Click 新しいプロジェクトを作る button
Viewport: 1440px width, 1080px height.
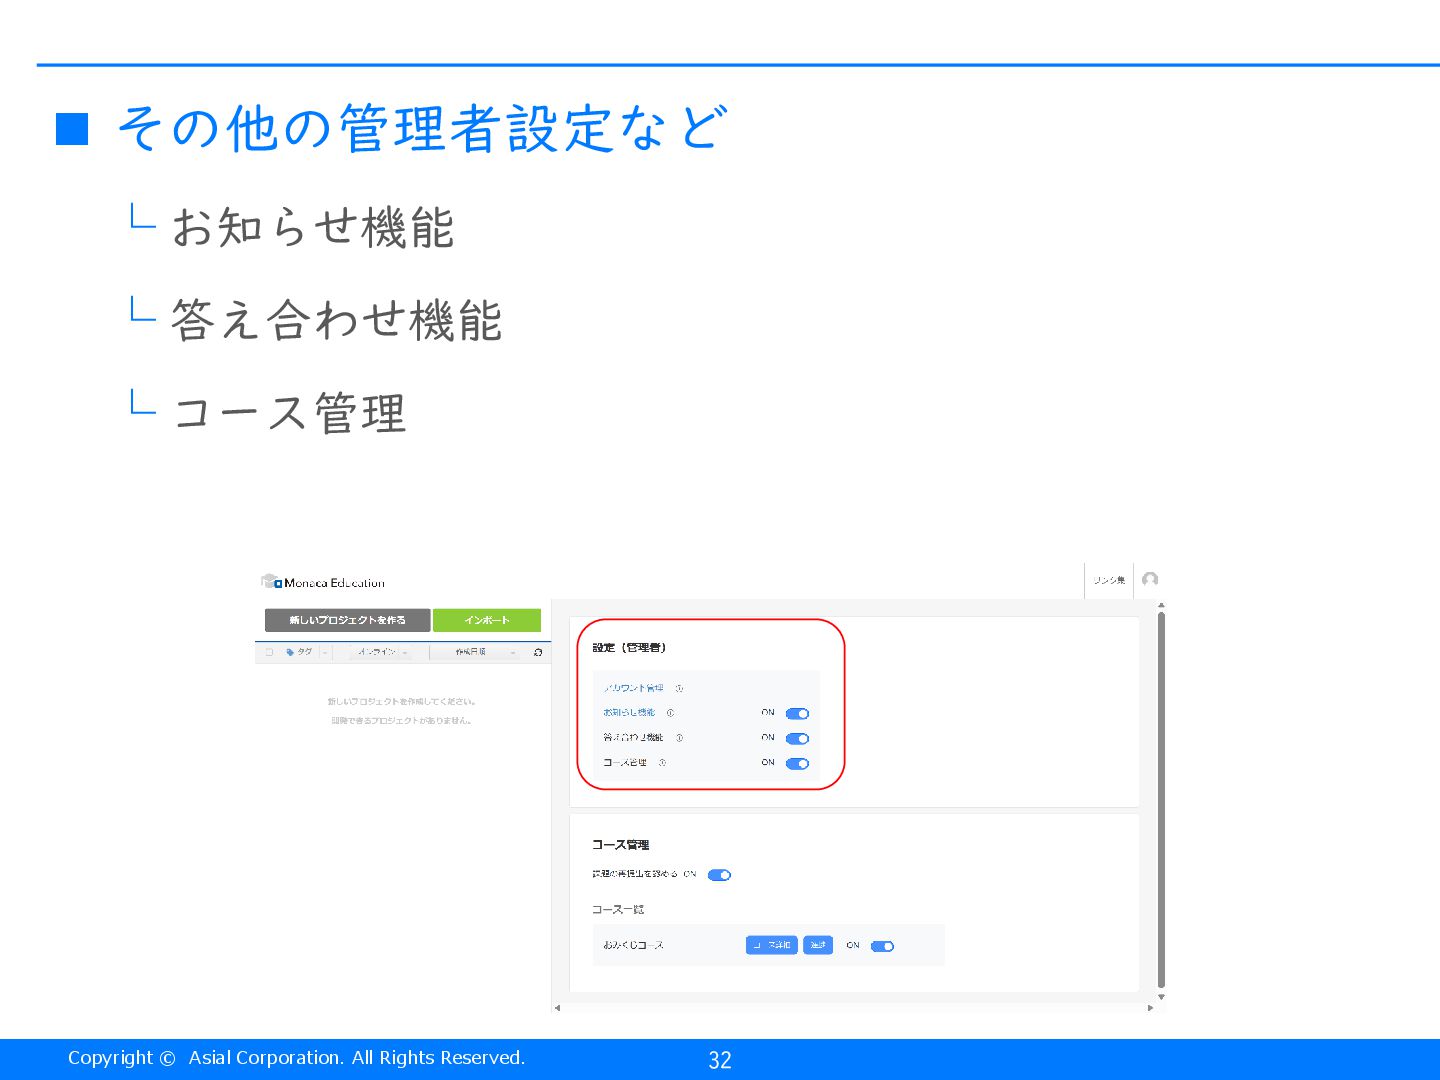(347, 620)
